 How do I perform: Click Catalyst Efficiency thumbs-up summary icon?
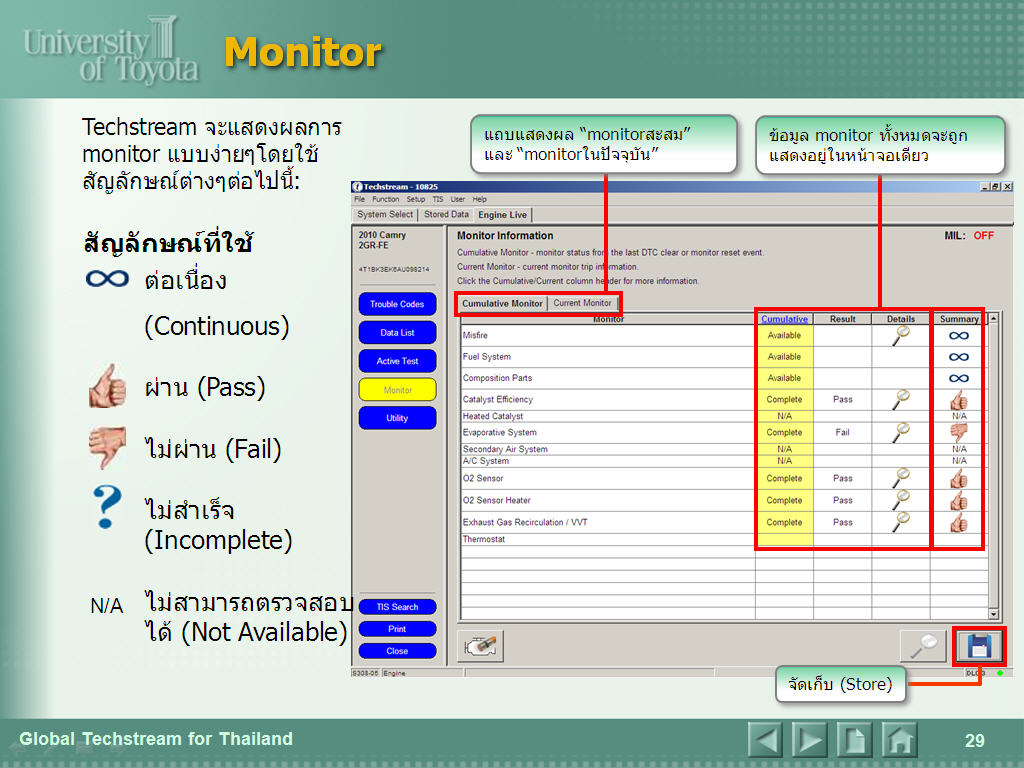tap(959, 400)
